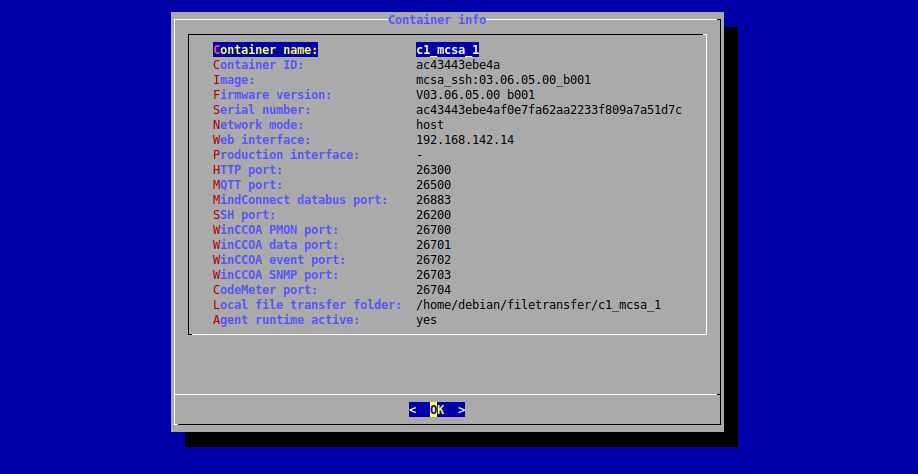This screenshot has height=474, width=918.
Task: Select the 'Production interface:' label
Action: pos(286,155)
